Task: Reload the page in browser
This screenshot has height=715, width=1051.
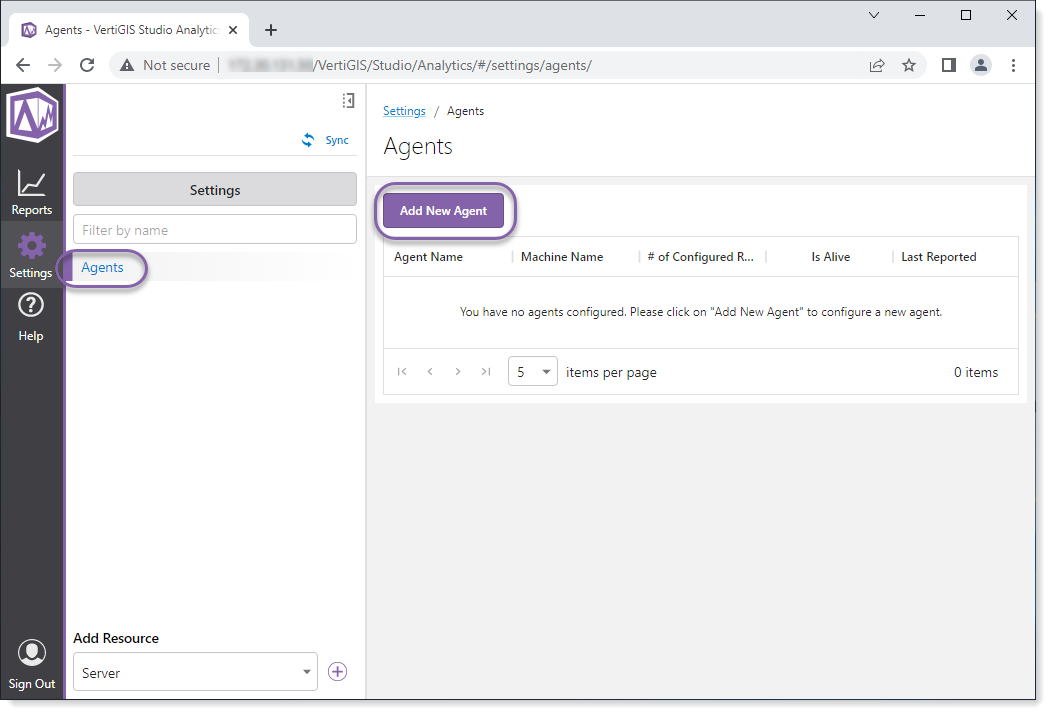Action: click(x=87, y=66)
